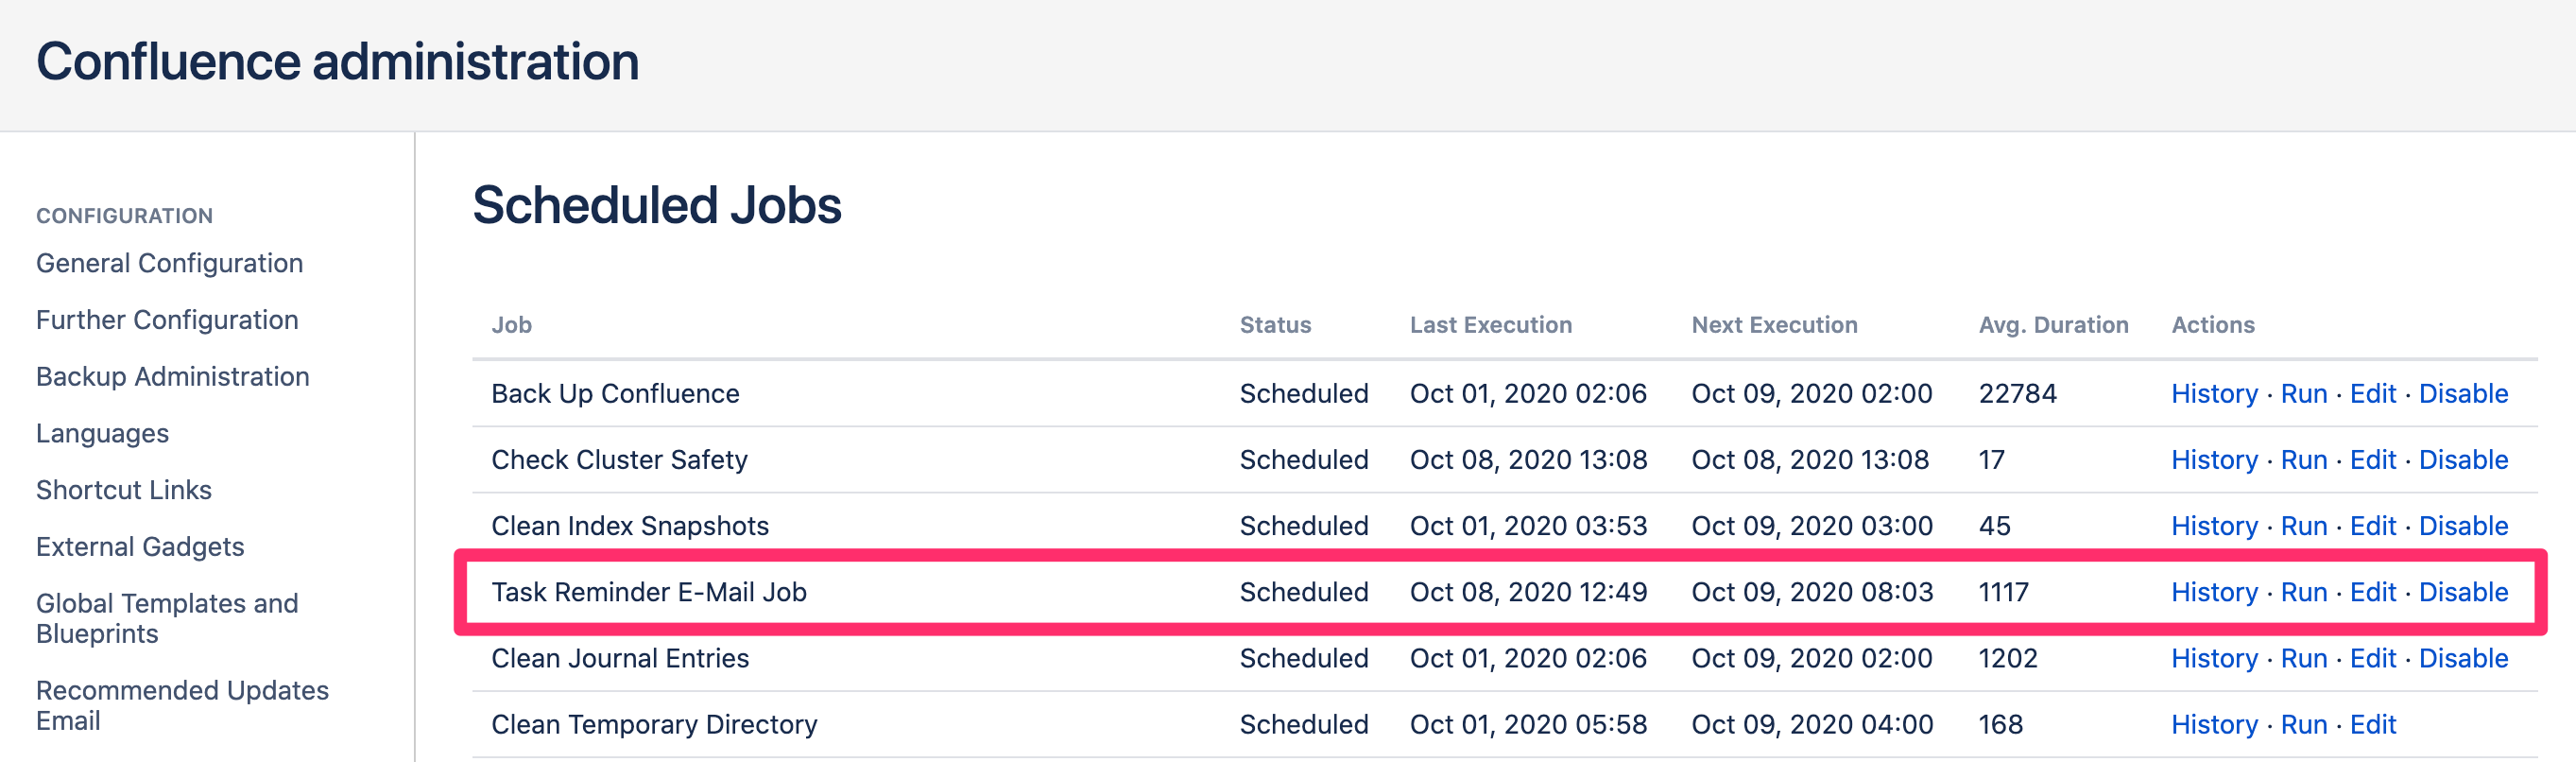View History of Check Cluster Safety job

point(2215,459)
